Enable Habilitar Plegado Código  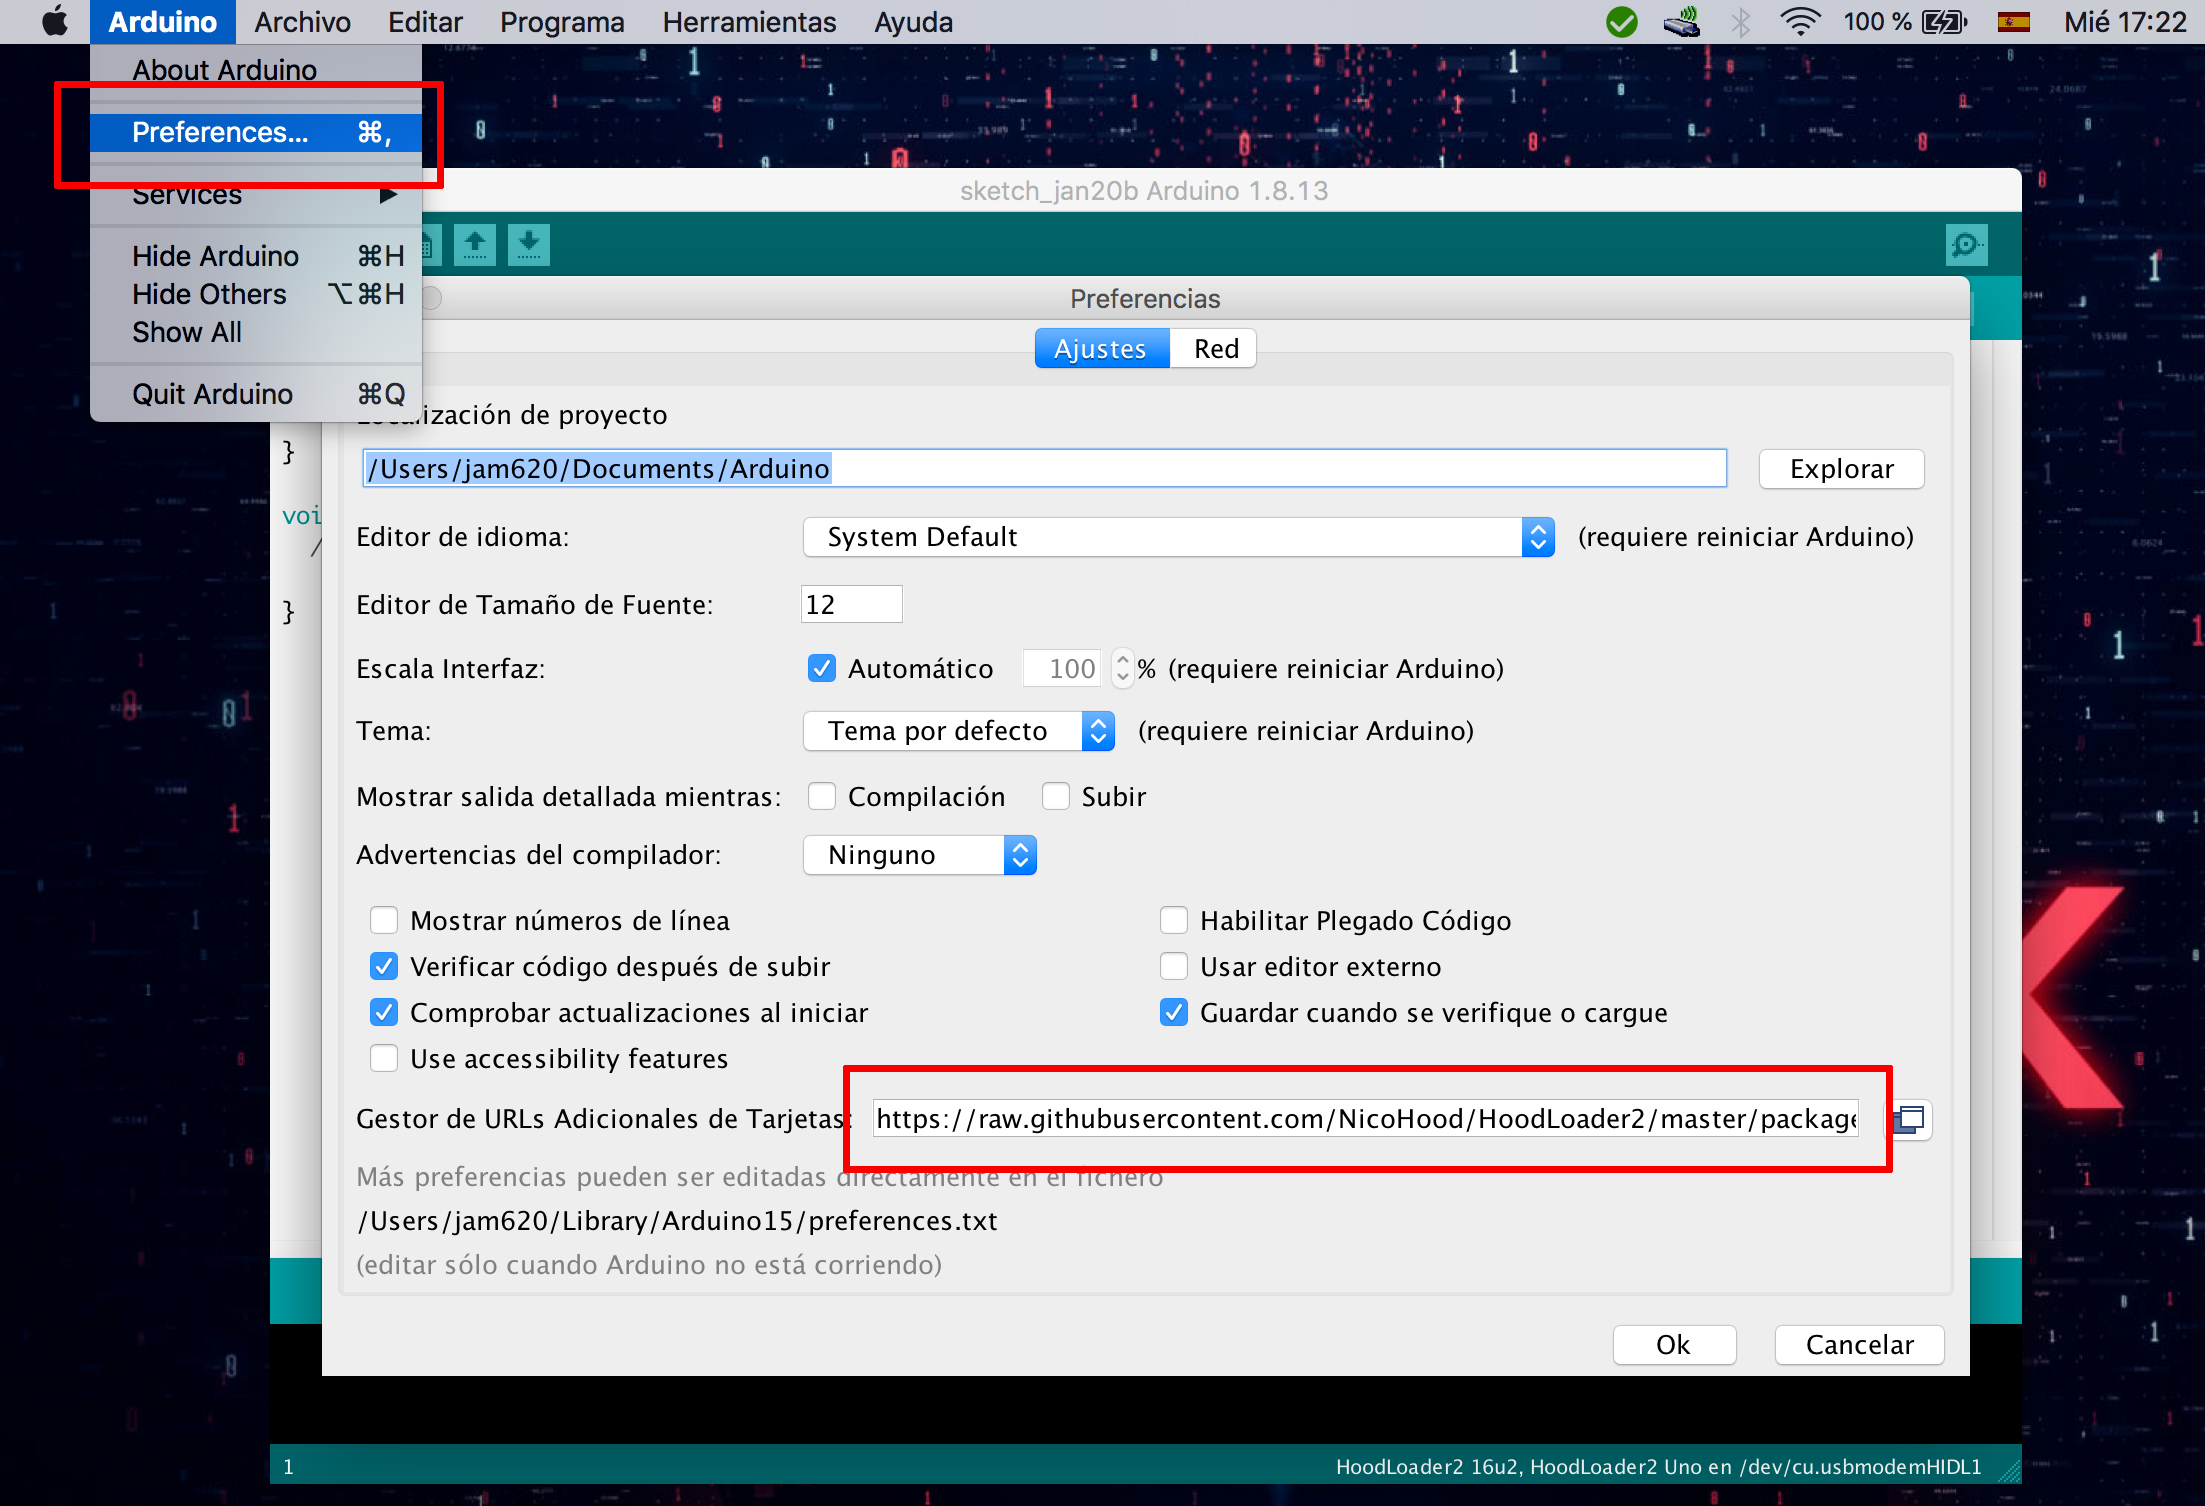(x=1174, y=920)
